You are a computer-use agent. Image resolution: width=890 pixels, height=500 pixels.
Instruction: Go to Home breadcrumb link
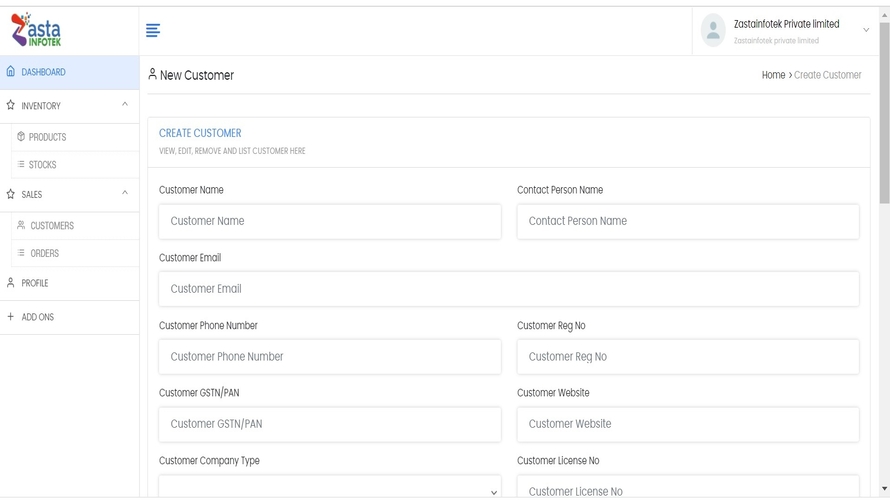pos(773,75)
